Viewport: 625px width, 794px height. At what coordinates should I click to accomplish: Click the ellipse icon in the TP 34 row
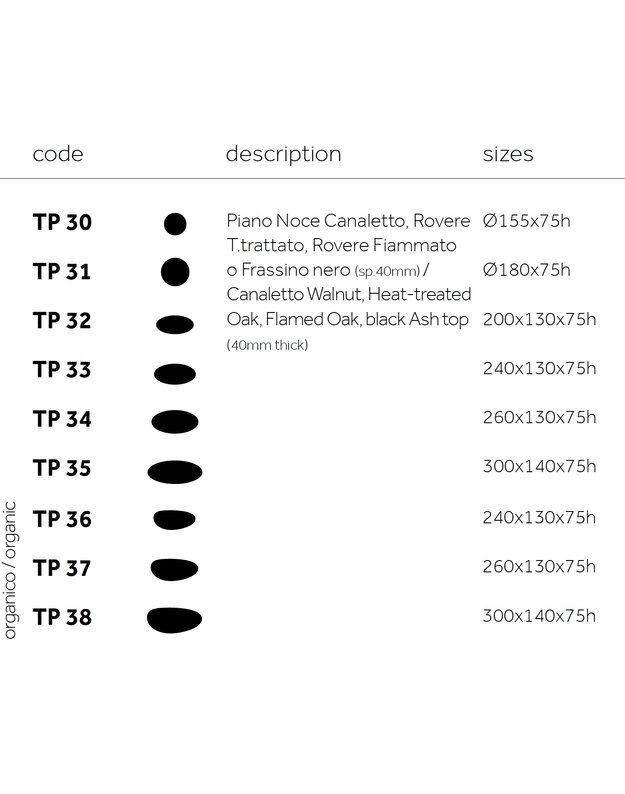coord(175,421)
